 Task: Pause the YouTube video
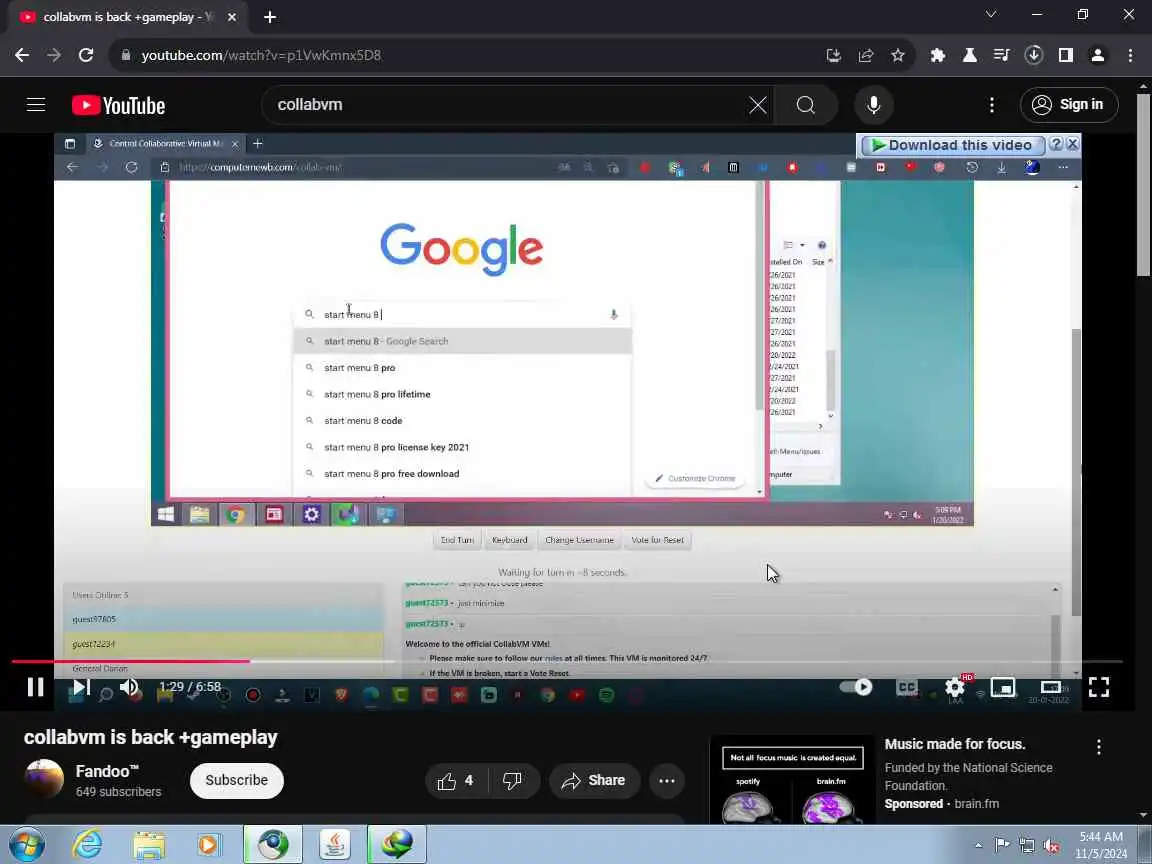pos(35,687)
